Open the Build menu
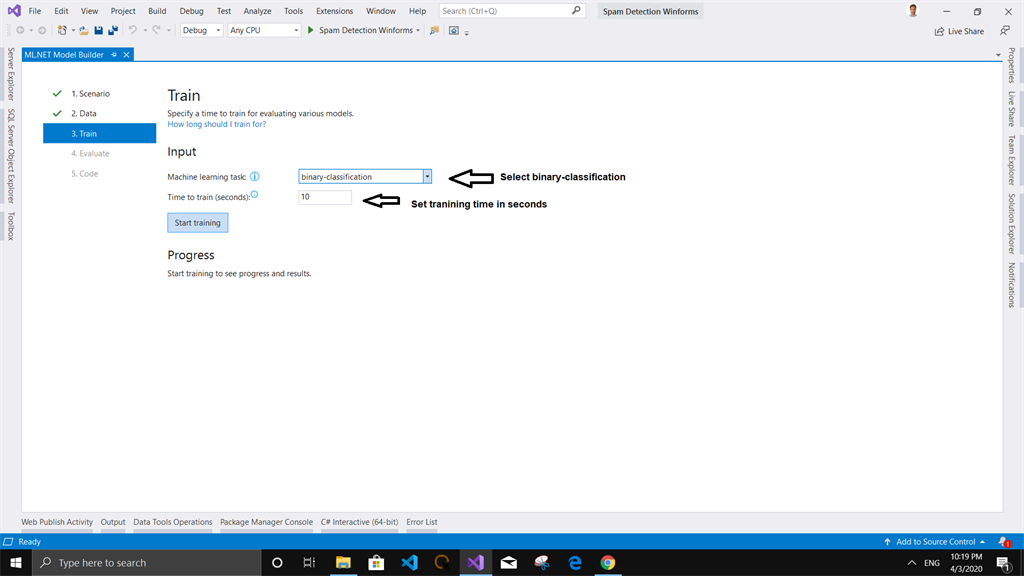1024x576 pixels. [x=156, y=11]
